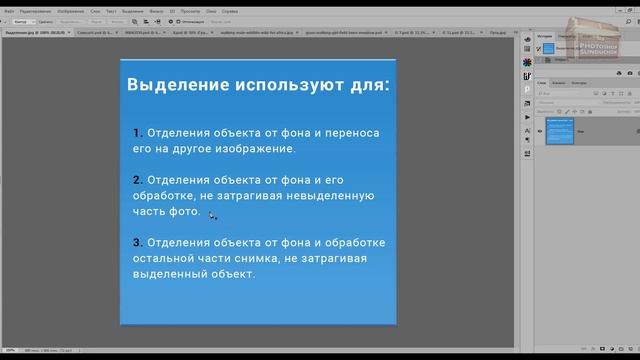
Task: Open the Контур mode dropdown in options bar
Action: (23, 22)
